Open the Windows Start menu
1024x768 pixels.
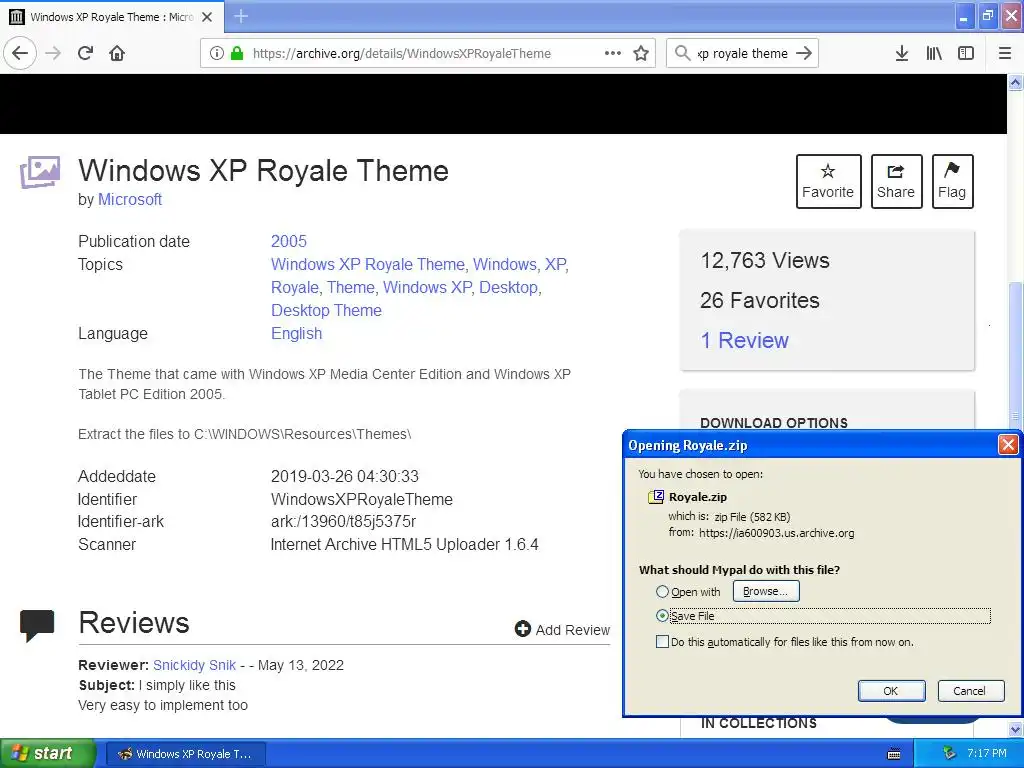[x=47, y=754]
